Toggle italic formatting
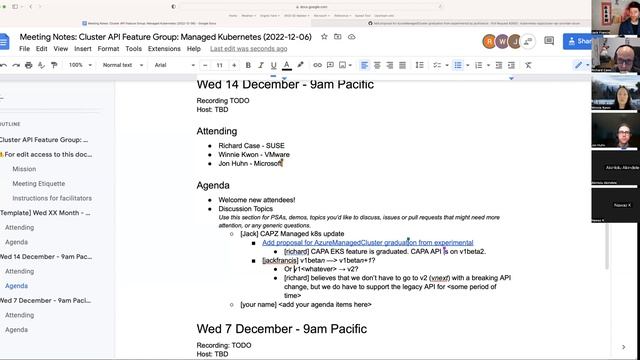 point(261,65)
